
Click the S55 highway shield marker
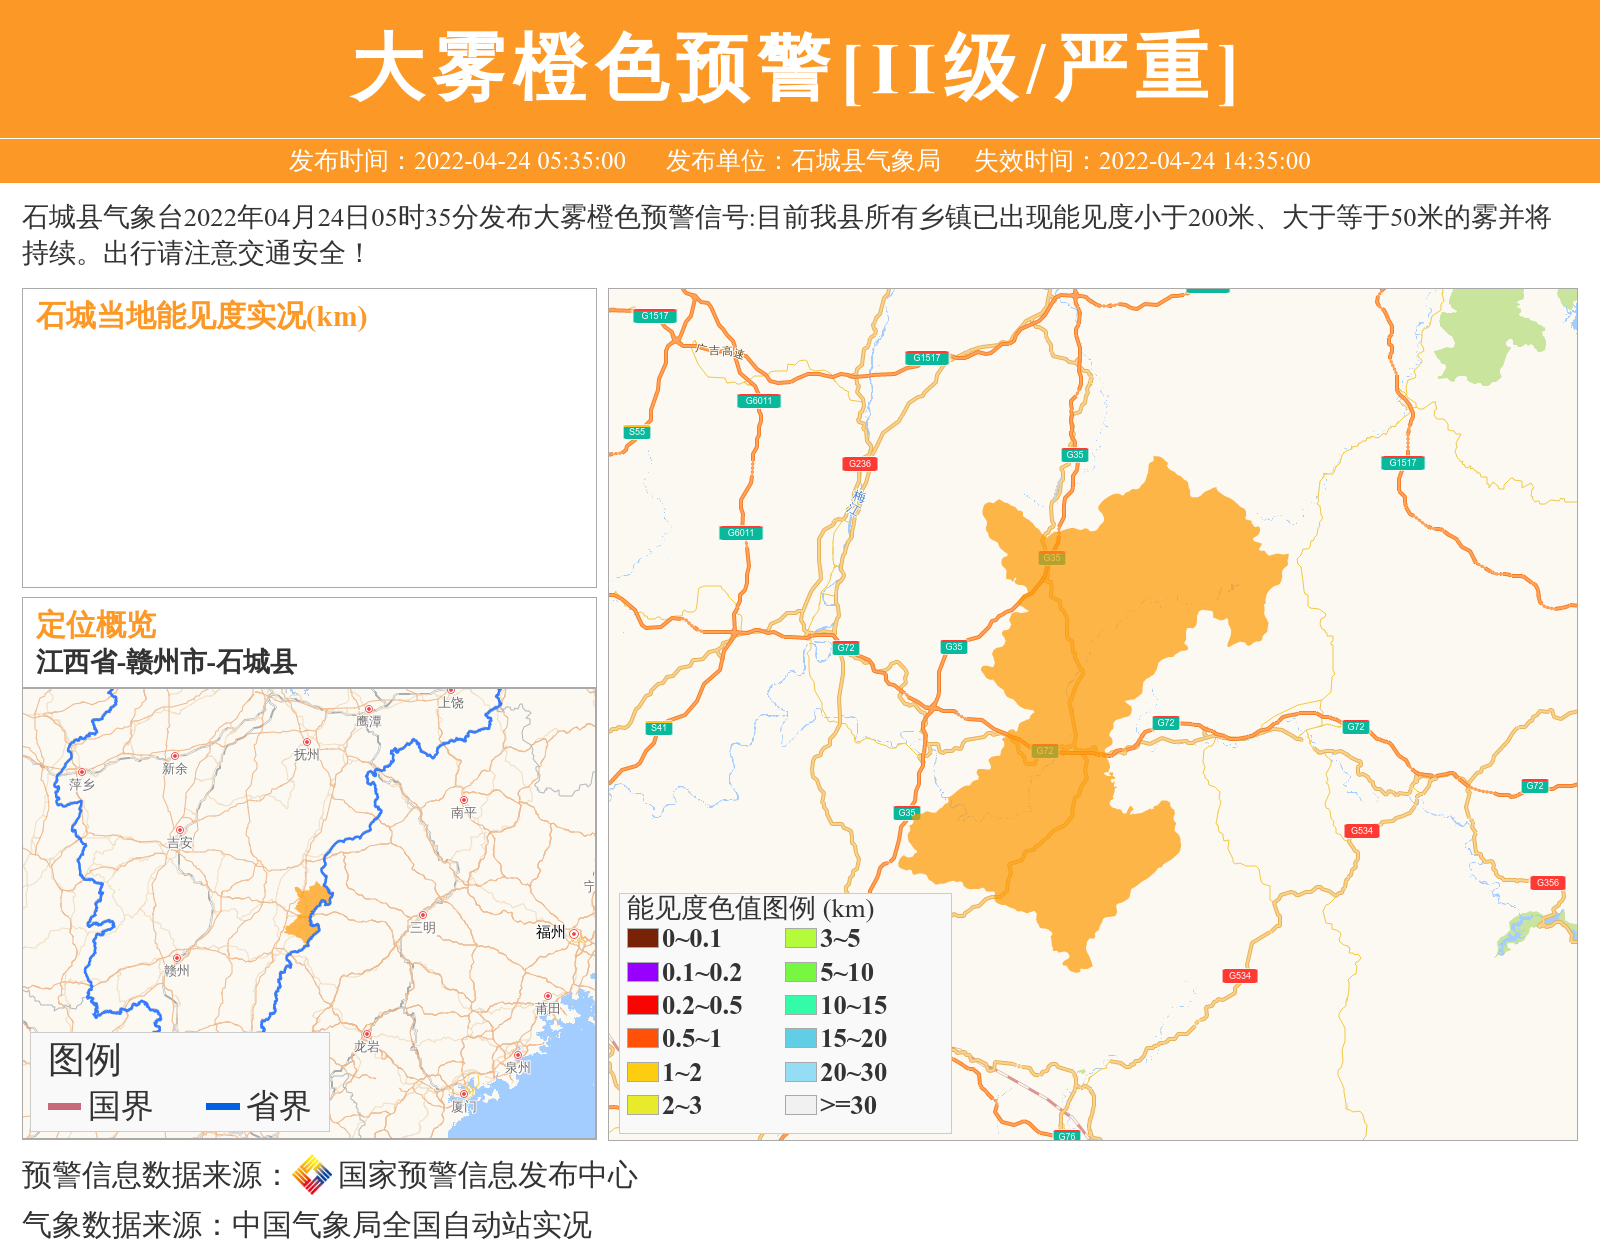[637, 432]
